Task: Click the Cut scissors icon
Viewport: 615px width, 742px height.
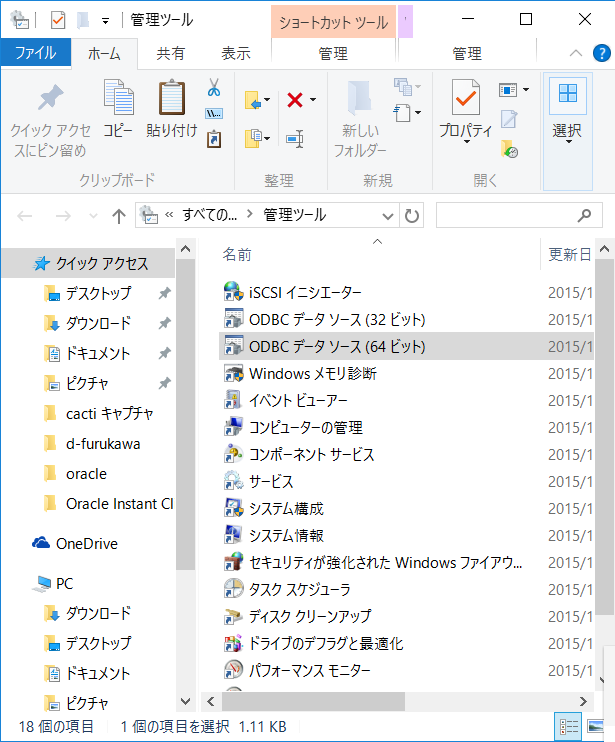Action: tap(214, 88)
